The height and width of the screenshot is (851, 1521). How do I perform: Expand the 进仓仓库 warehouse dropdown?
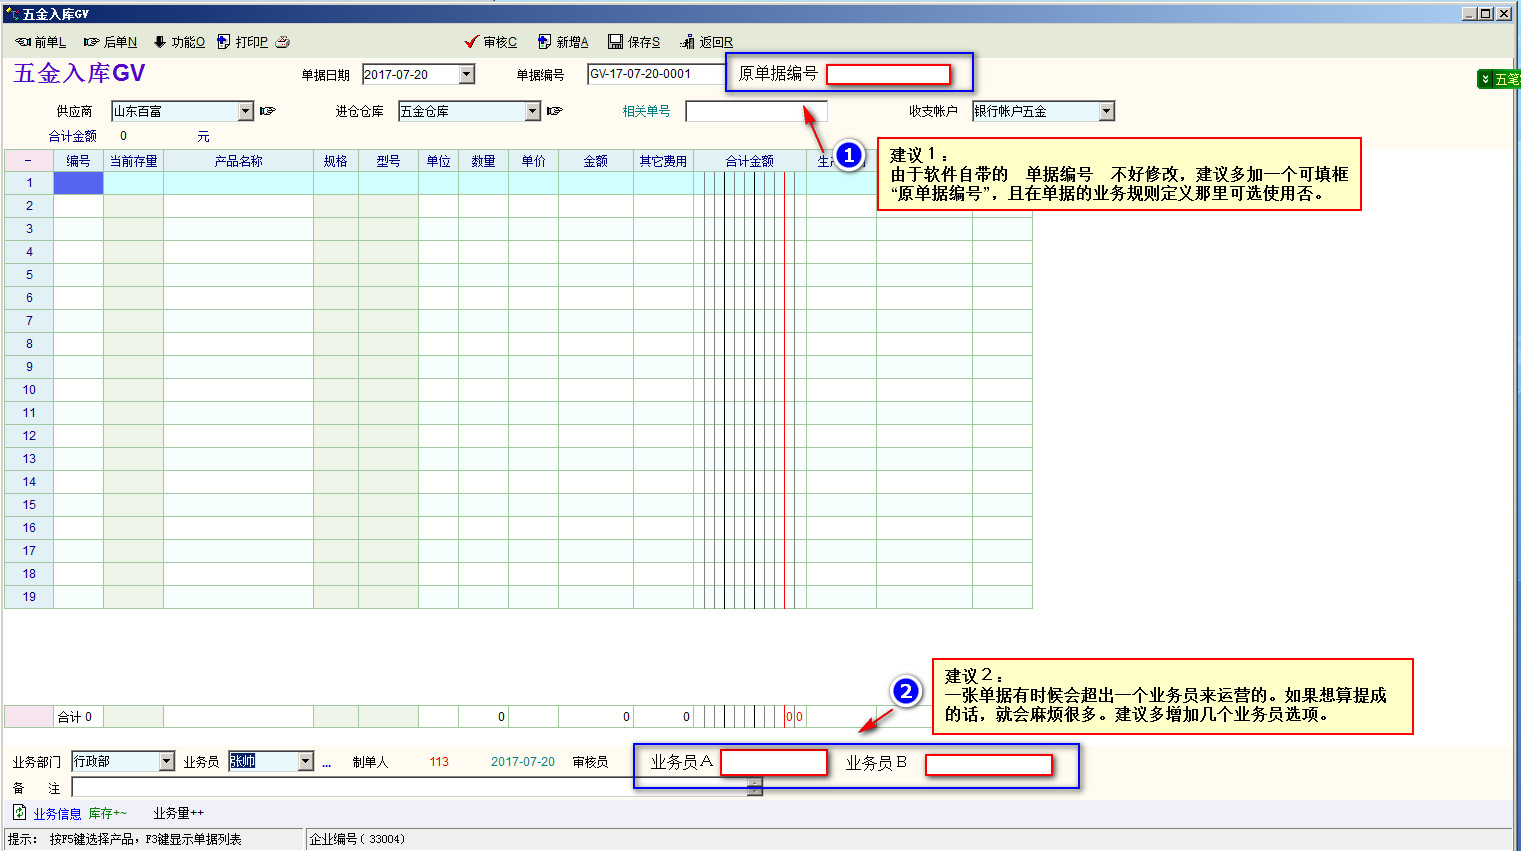tap(533, 112)
